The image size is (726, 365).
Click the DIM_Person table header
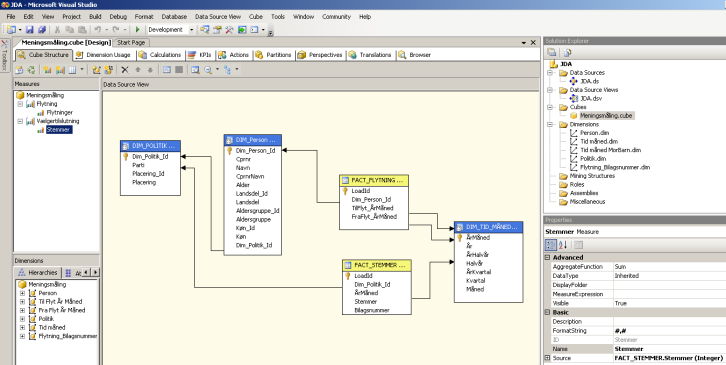click(x=253, y=140)
